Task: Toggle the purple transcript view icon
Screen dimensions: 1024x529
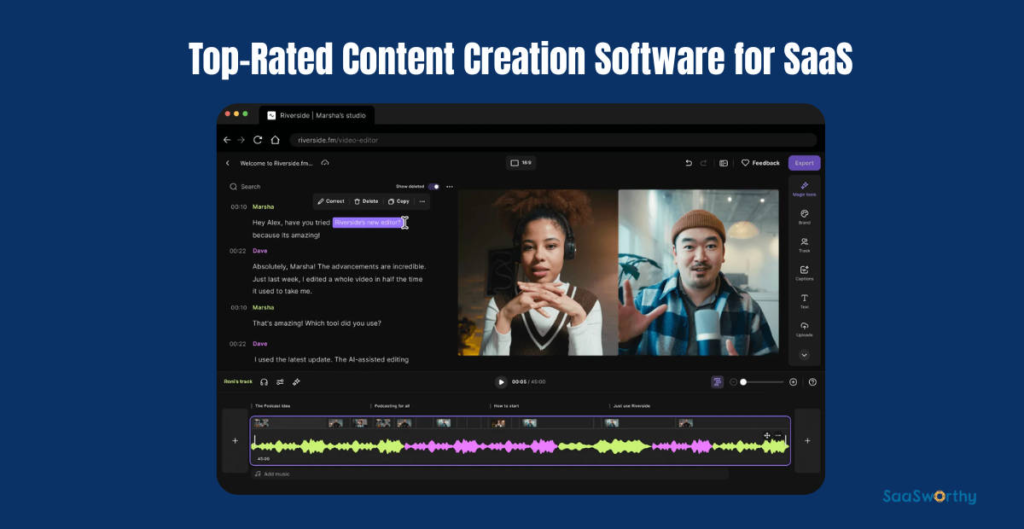Action: tap(717, 382)
